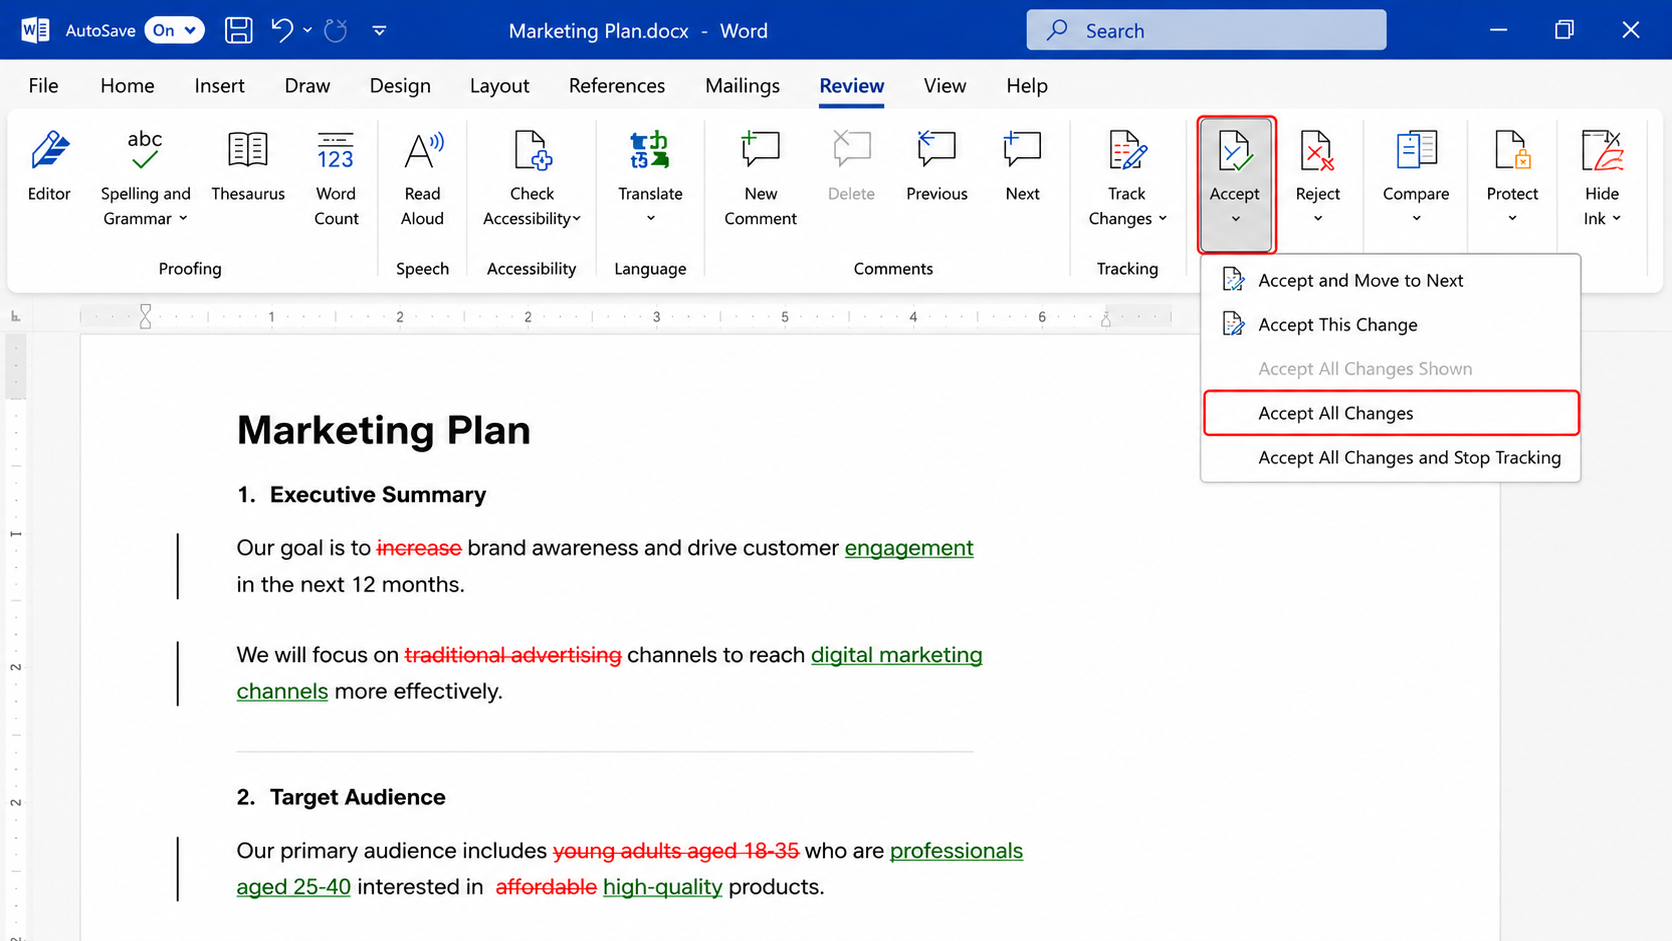
Task: Start Read Aloud
Action: [422, 177]
